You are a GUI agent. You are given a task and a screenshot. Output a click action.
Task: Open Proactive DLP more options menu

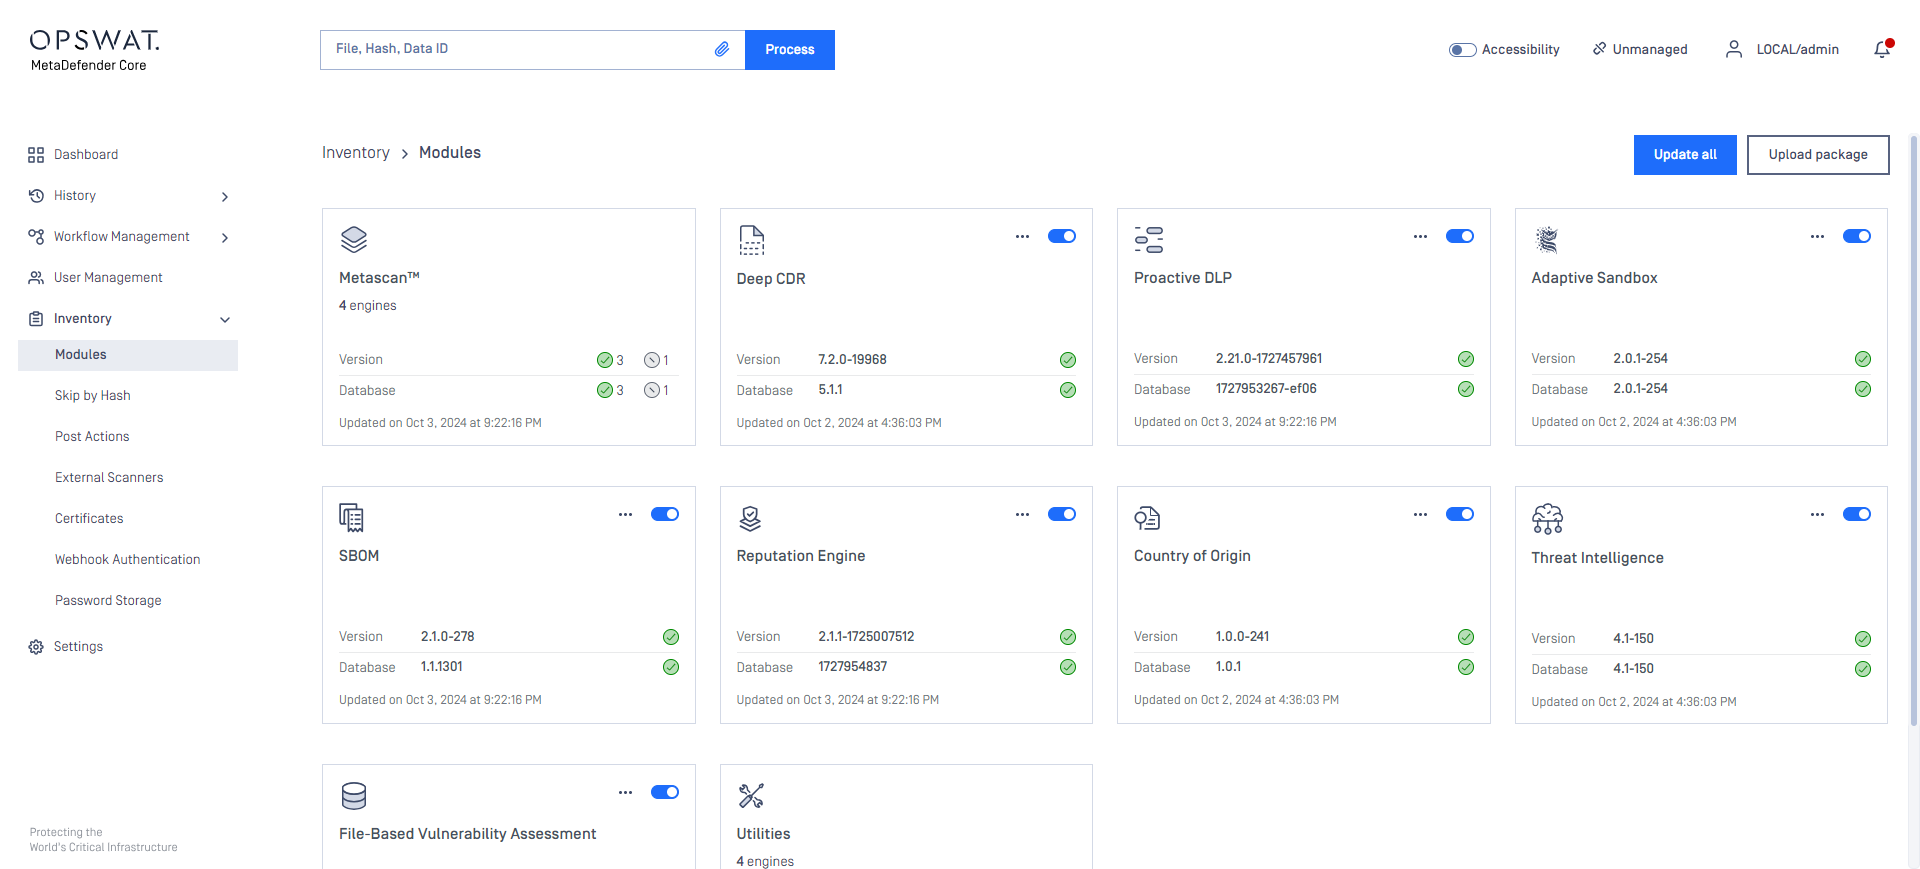pos(1420,237)
